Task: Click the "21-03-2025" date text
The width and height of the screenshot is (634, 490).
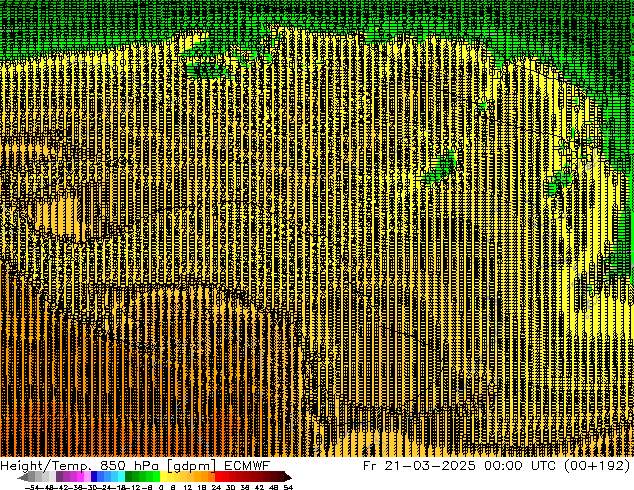Action: tap(430, 466)
